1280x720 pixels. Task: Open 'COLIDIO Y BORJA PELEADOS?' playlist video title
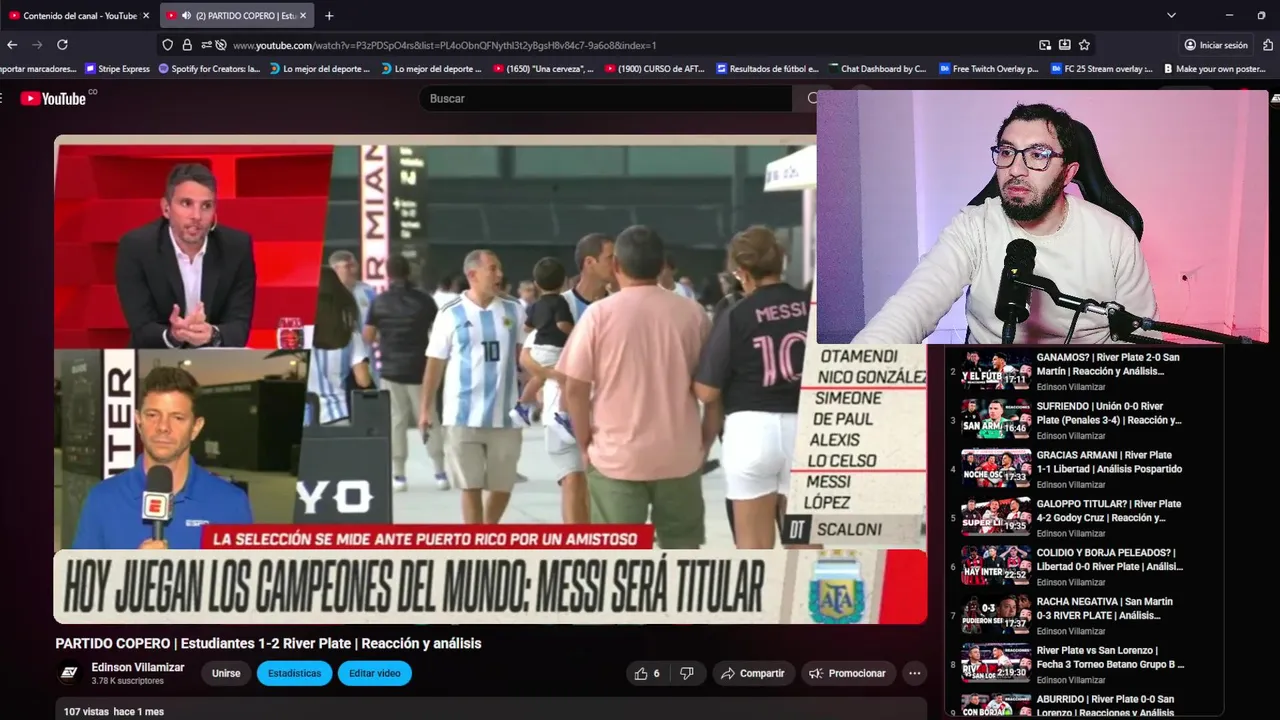coord(1109,559)
